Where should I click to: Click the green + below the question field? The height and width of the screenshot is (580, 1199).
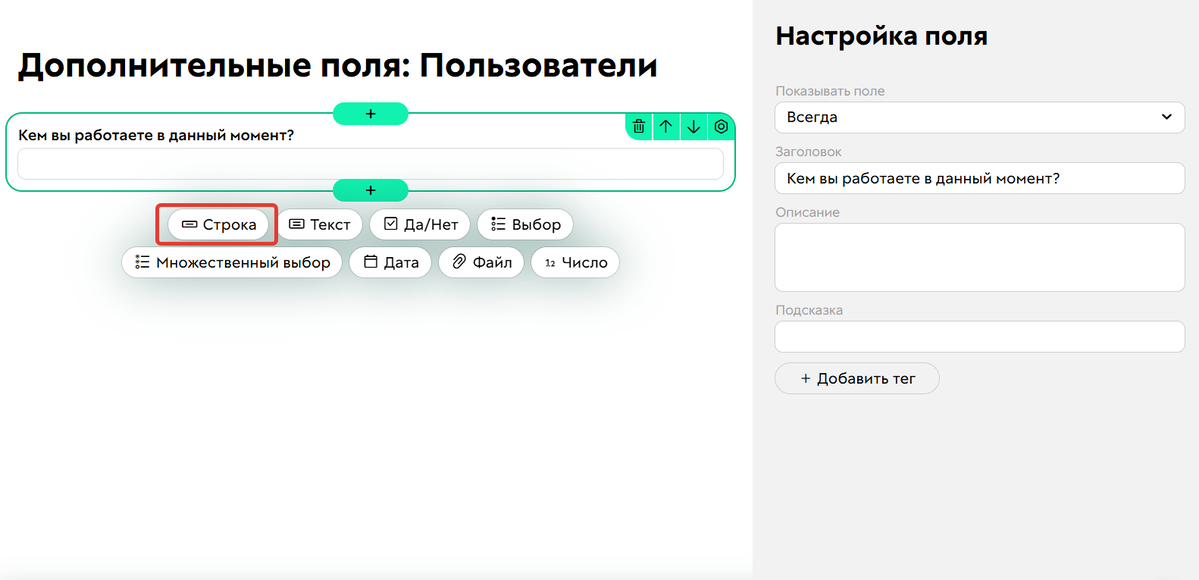370,190
